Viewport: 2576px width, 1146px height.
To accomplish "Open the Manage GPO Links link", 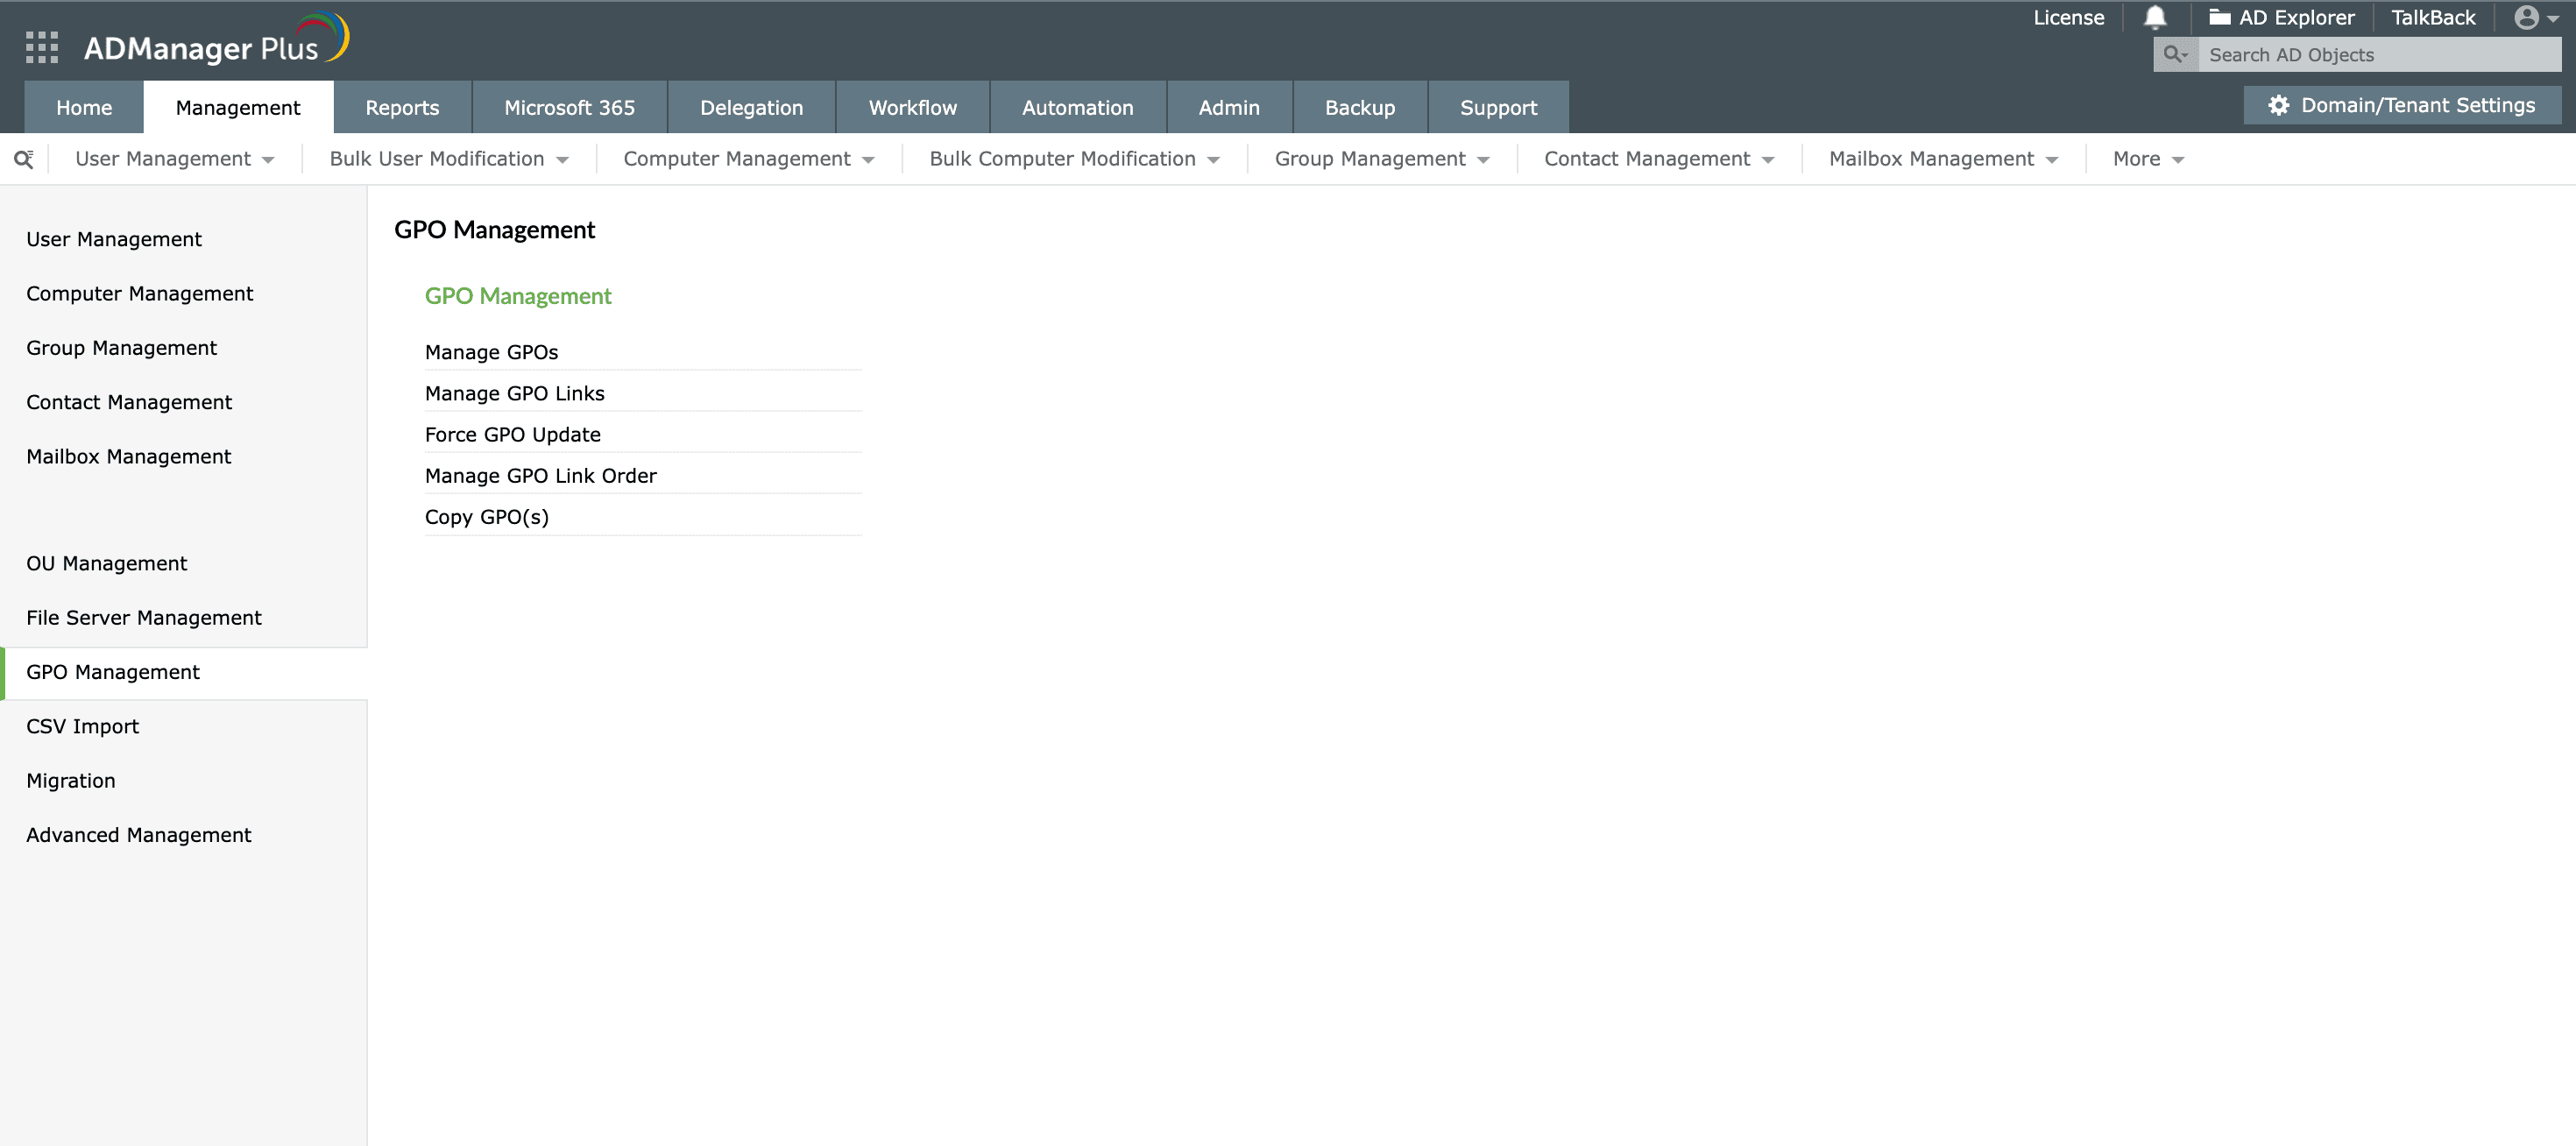I will point(514,393).
